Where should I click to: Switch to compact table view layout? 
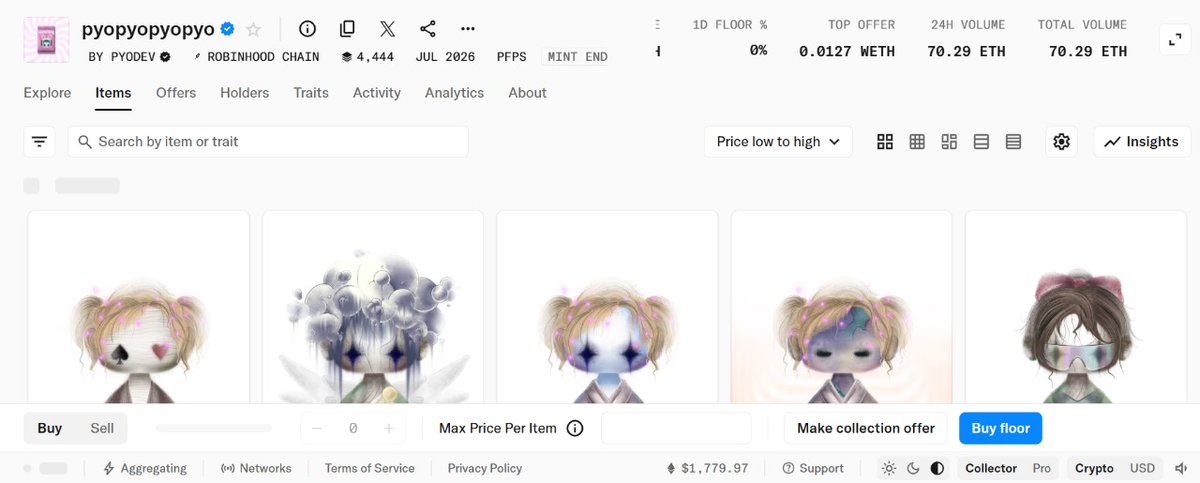1013,142
